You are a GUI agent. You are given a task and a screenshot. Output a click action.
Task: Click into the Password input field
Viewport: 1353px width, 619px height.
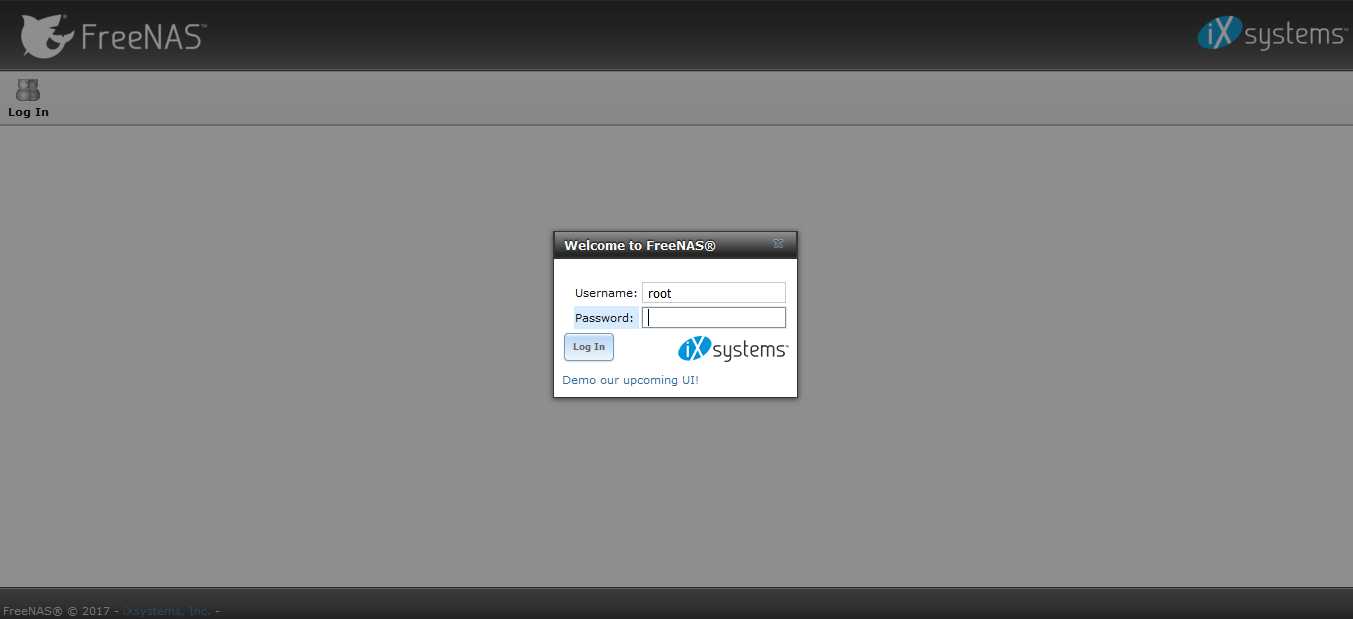[714, 318]
